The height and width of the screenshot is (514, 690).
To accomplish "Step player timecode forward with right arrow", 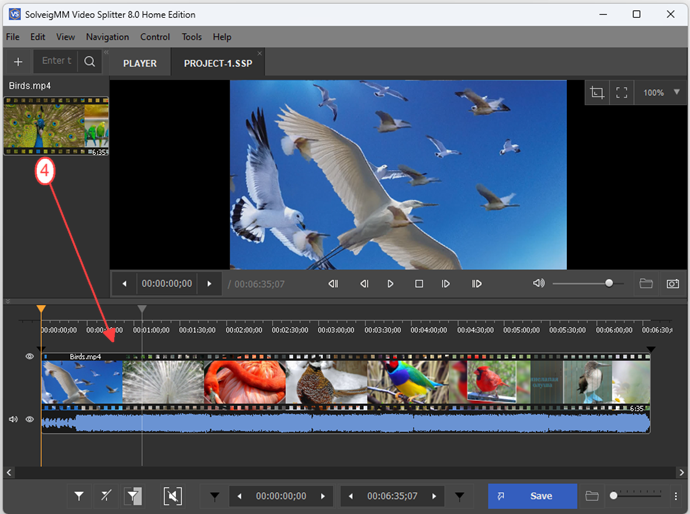I will [209, 284].
